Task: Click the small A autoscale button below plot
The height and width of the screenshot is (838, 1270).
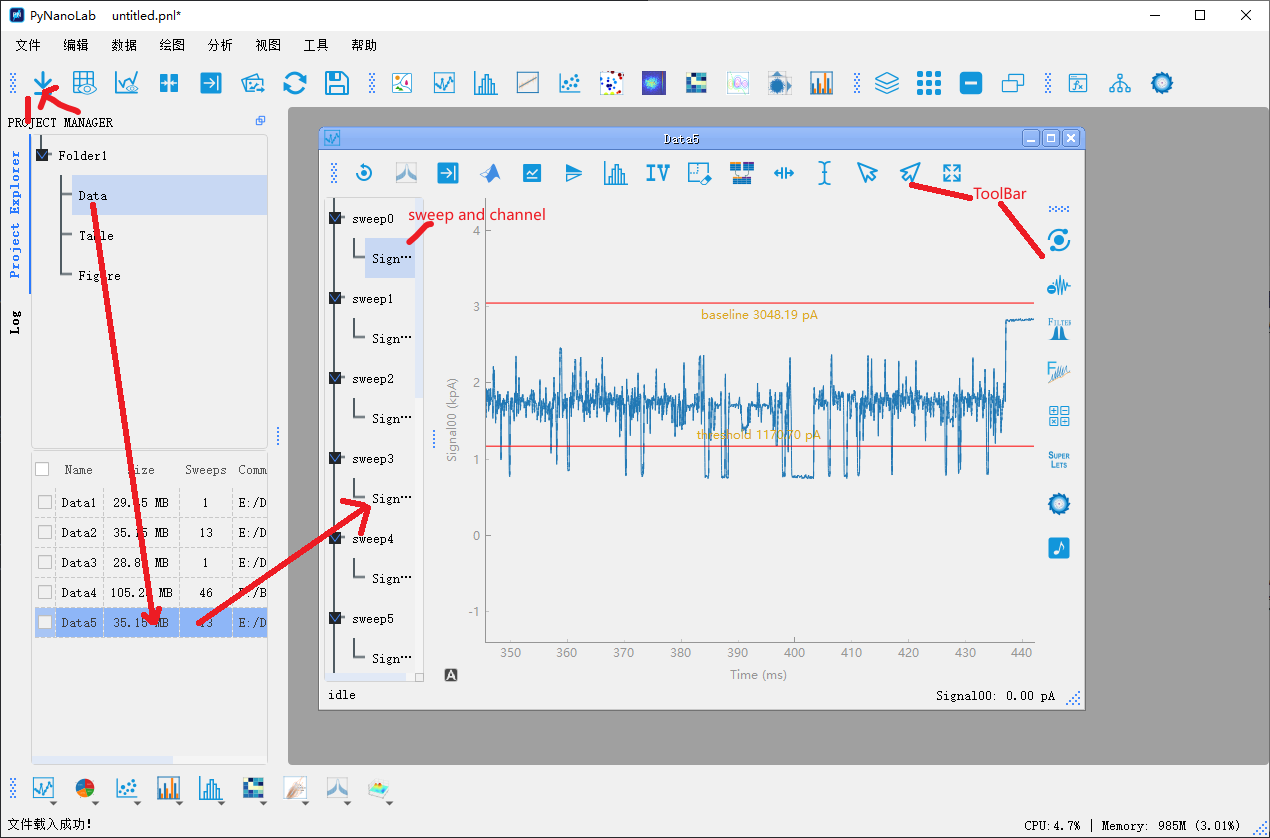Action: point(451,675)
